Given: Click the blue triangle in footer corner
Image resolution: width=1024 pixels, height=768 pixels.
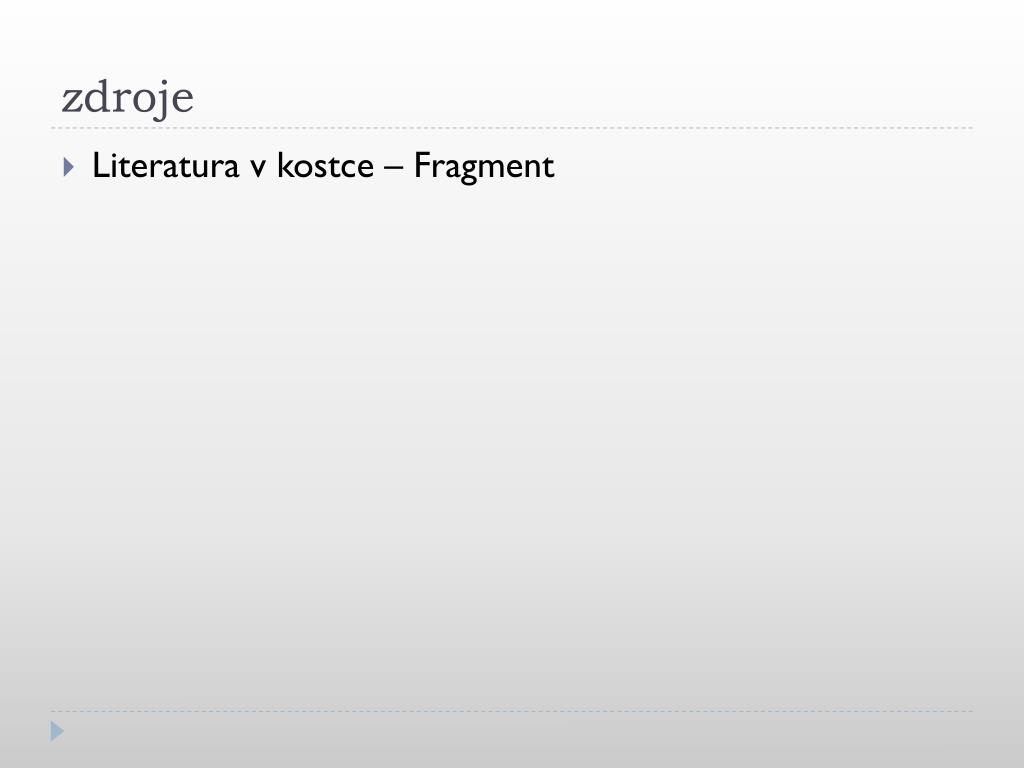Looking at the screenshot, I should click(x=57, y=731).
